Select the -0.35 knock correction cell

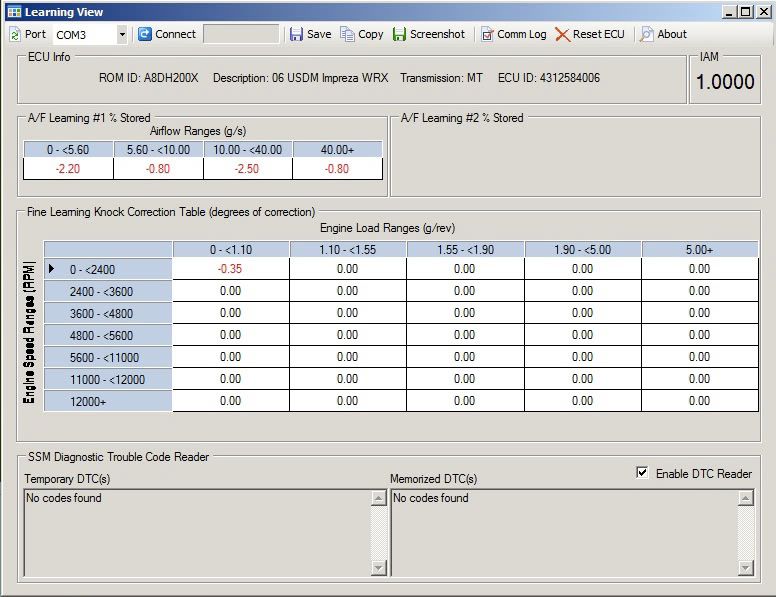230,269
